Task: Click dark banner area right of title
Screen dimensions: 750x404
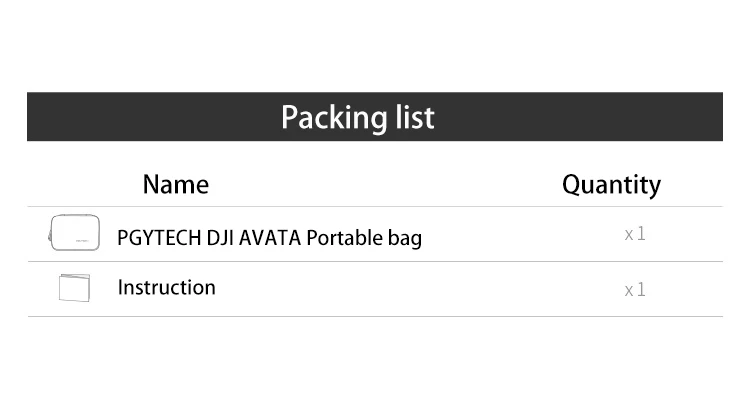Action: (x=580, y=117)
